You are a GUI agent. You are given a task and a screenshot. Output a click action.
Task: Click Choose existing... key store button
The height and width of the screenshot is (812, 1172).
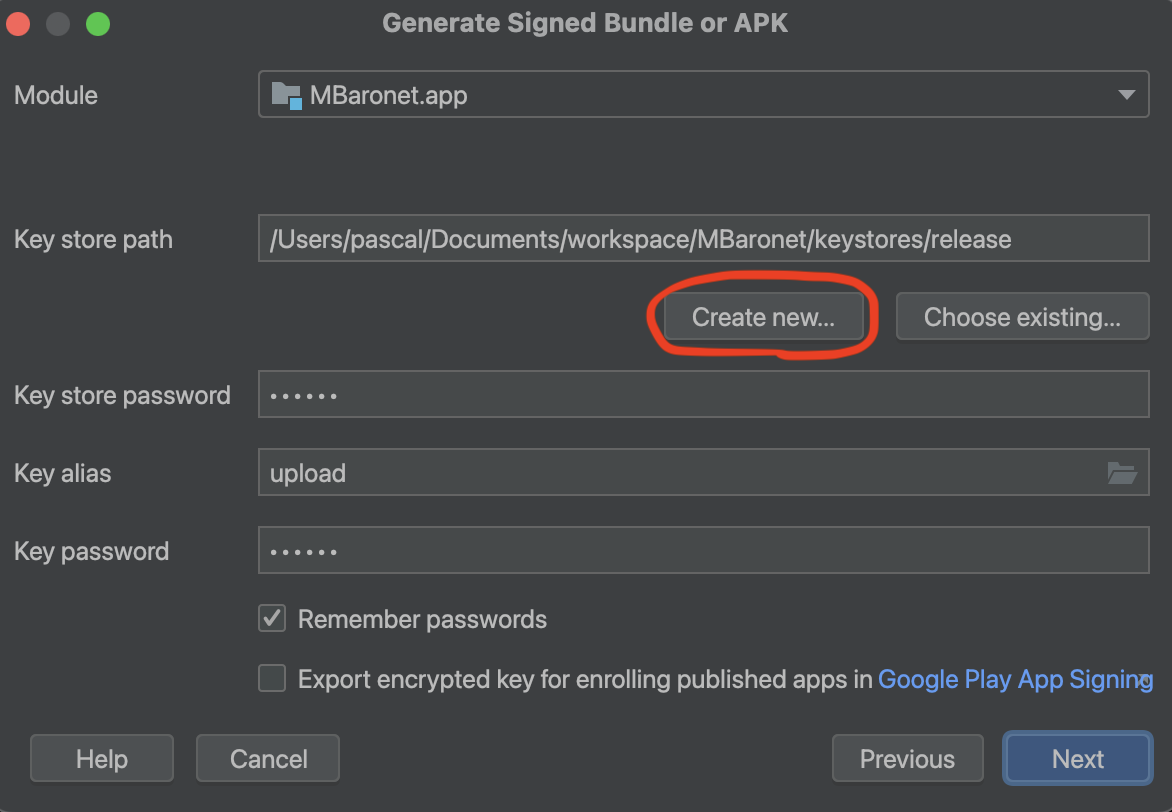click(x=1022, y=318)
